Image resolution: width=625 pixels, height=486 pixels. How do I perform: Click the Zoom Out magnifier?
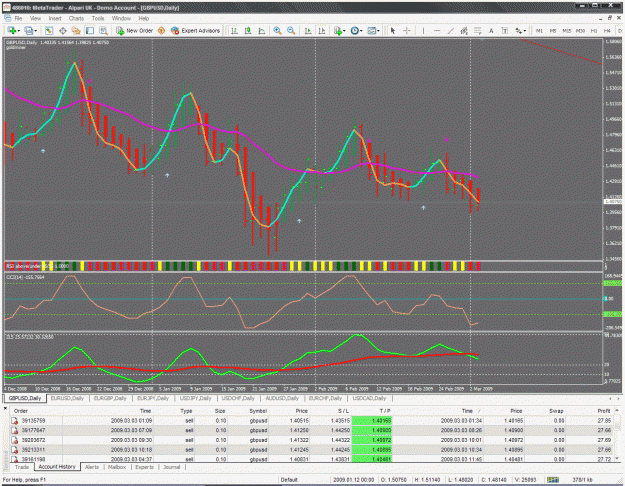click(x=291, y=31)
